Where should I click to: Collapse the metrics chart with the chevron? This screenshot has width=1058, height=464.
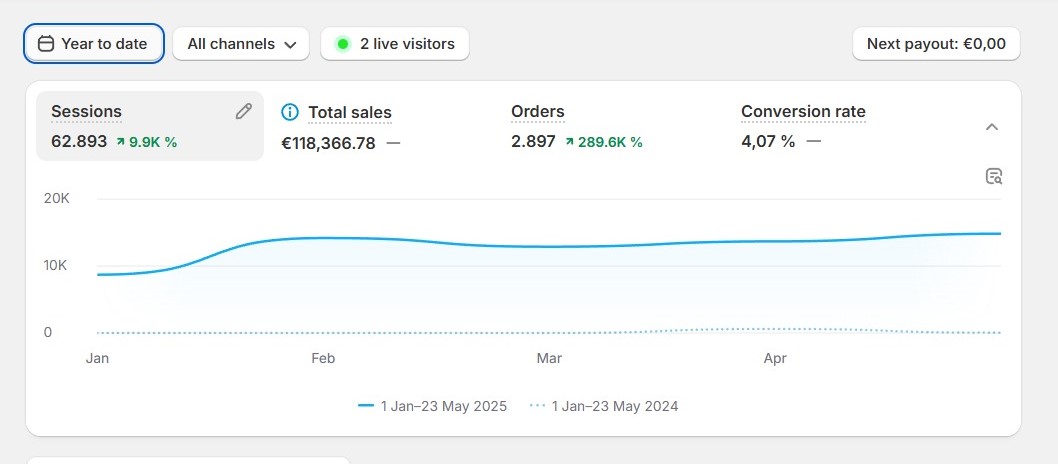(991, 127)
